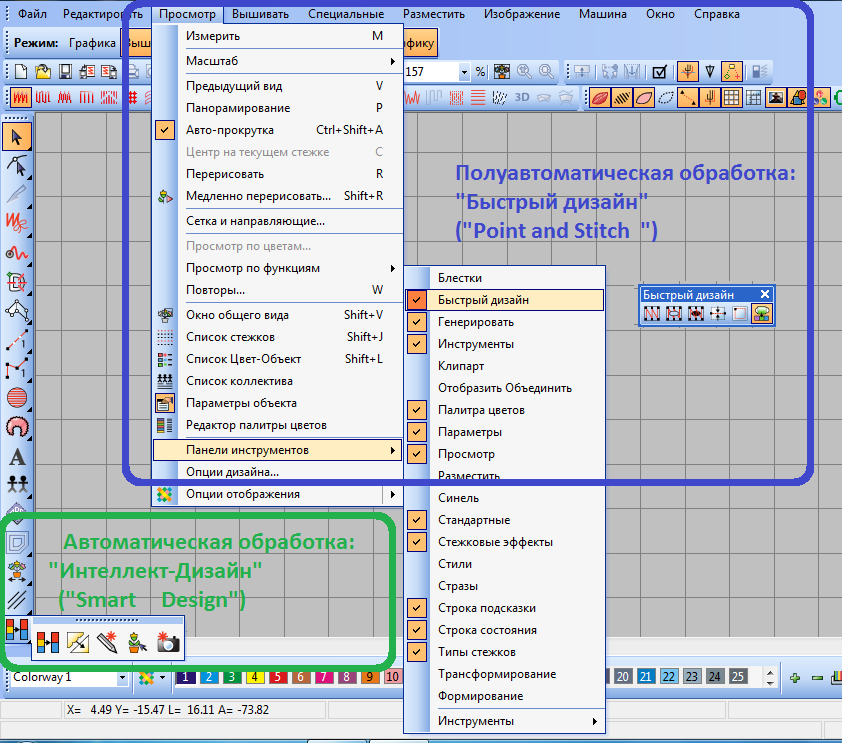Click the picture display icon in top toolbar

[776, 98]
